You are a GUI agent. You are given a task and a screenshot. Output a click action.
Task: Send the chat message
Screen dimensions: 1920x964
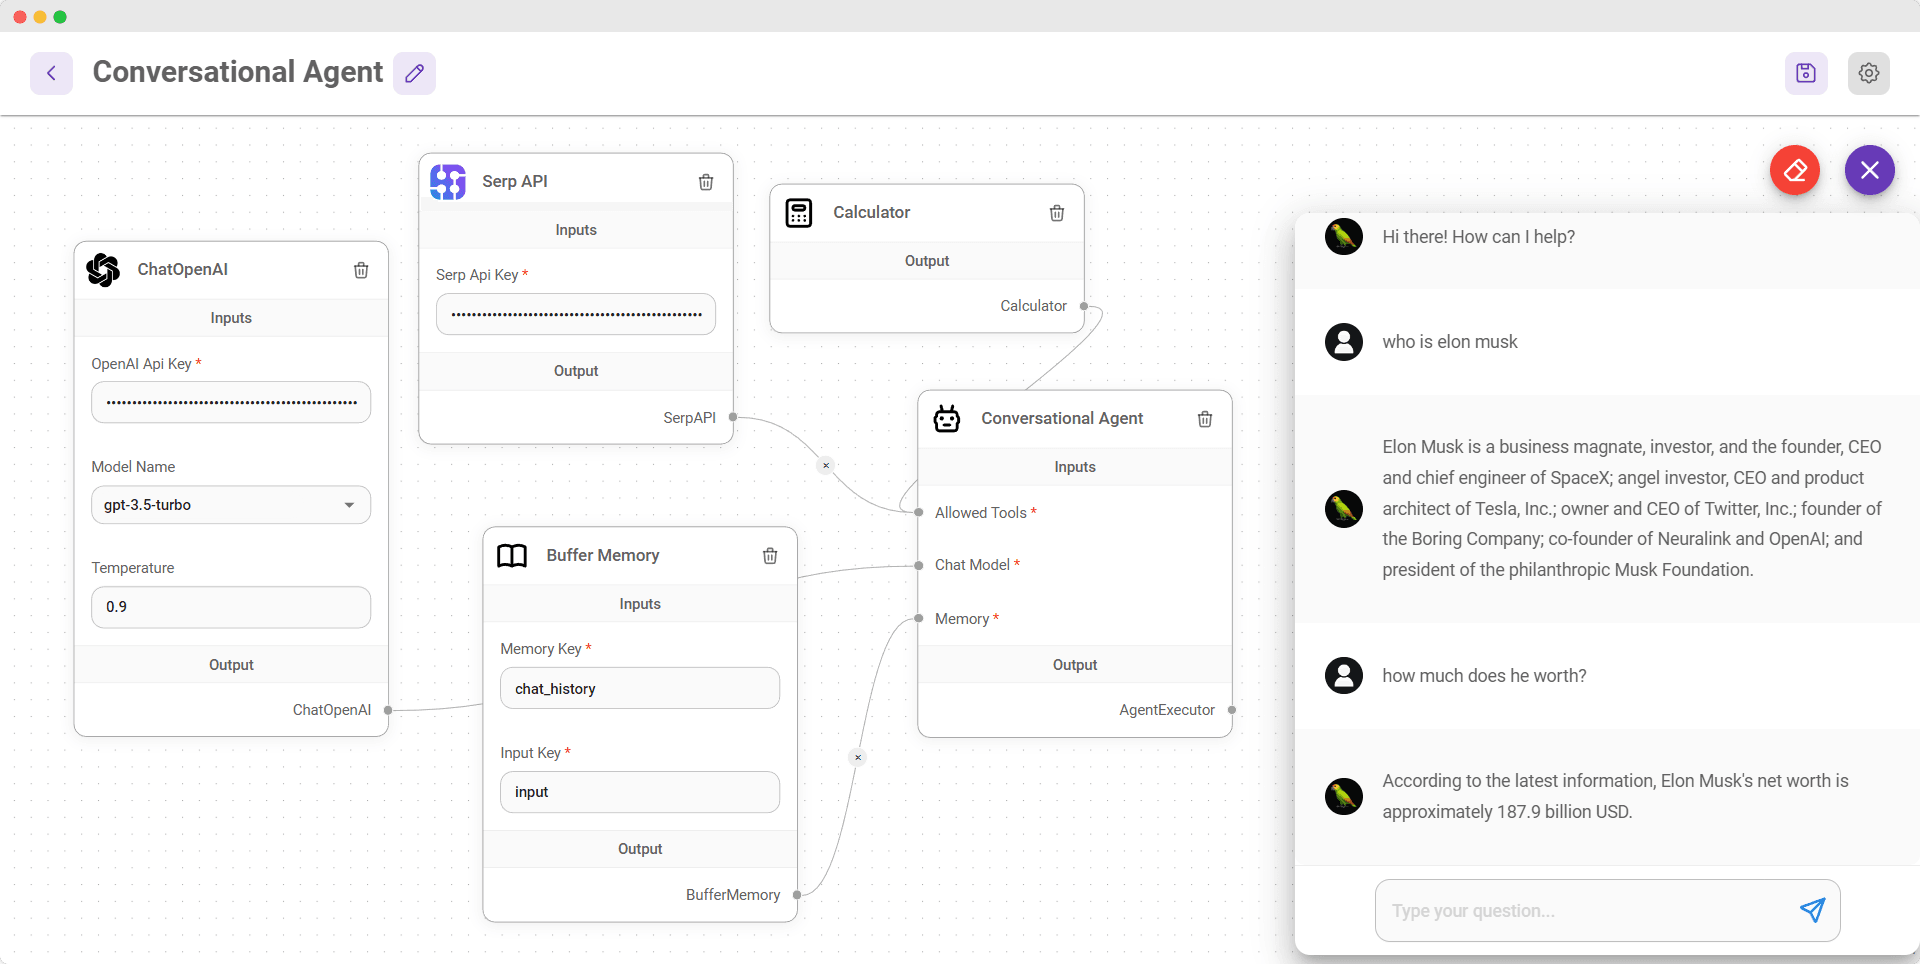1813,910
